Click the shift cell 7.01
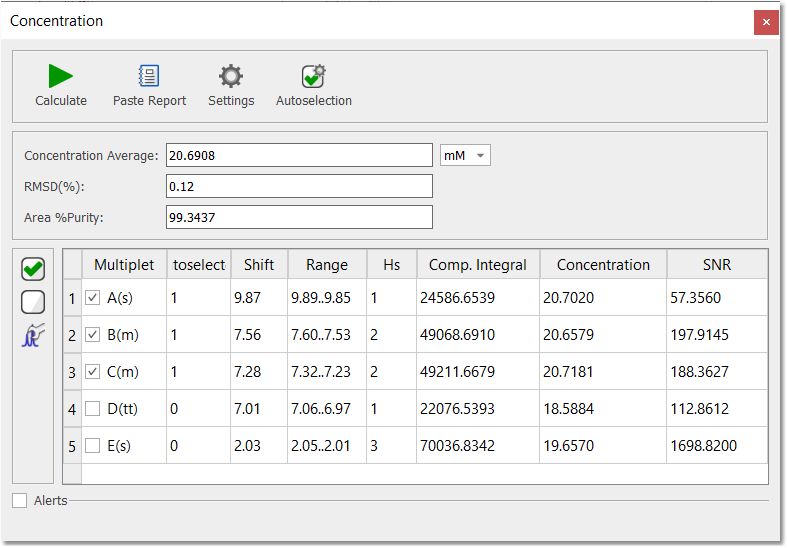The width and height of the screenshot is (787, 548). point(259,409)
